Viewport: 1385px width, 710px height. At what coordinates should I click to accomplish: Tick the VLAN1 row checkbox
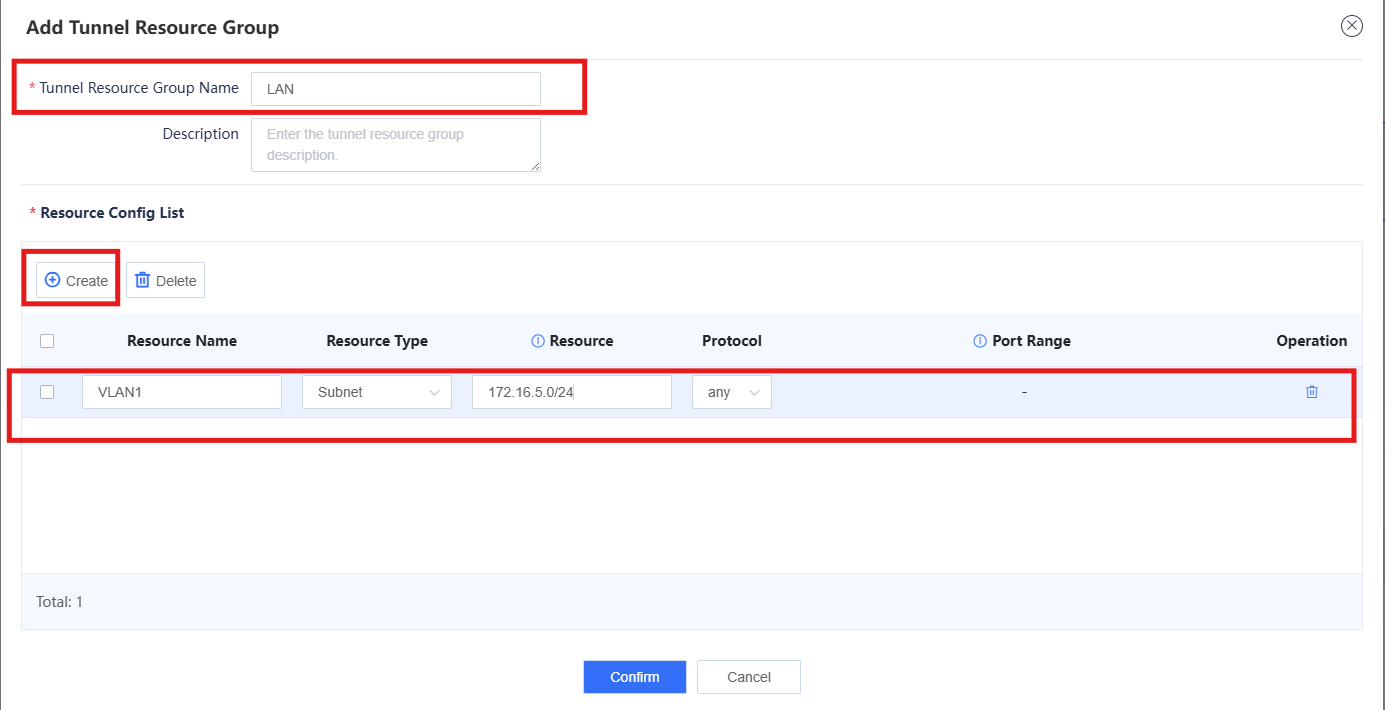pos(47,392)
